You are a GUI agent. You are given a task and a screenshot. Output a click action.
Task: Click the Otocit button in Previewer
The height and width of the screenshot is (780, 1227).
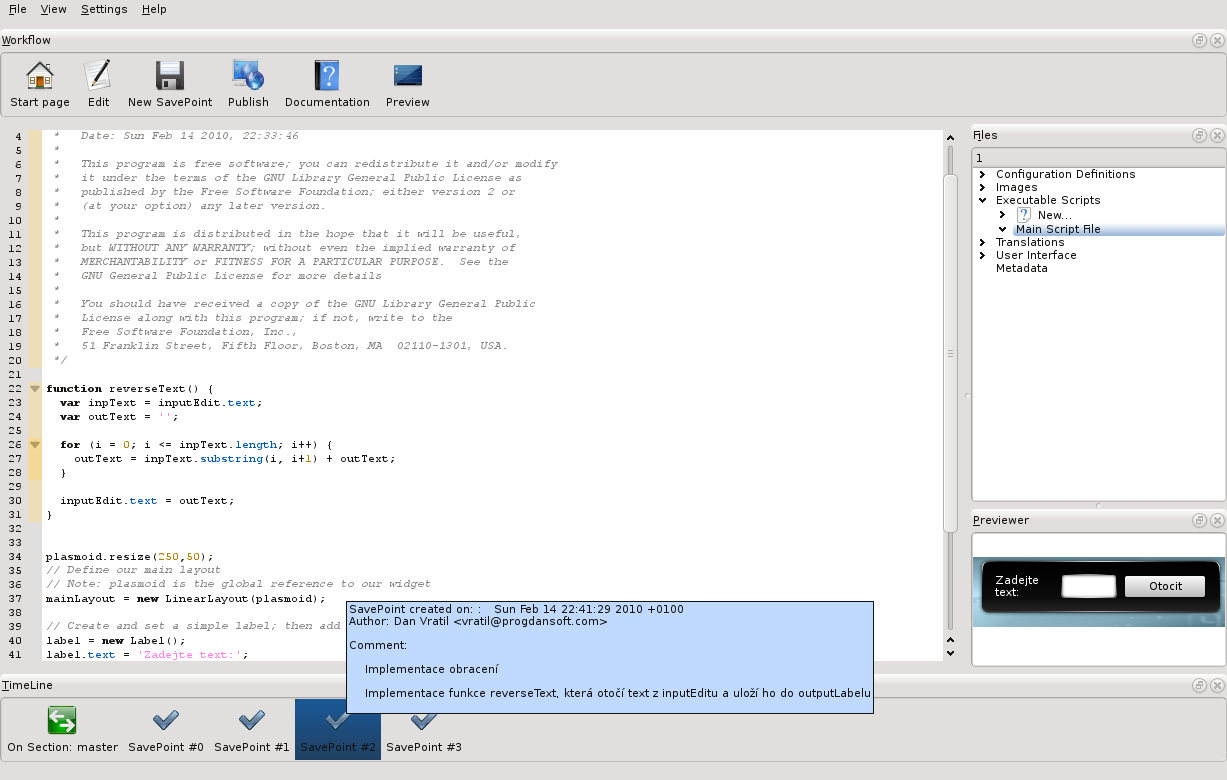pos(1165,587)
